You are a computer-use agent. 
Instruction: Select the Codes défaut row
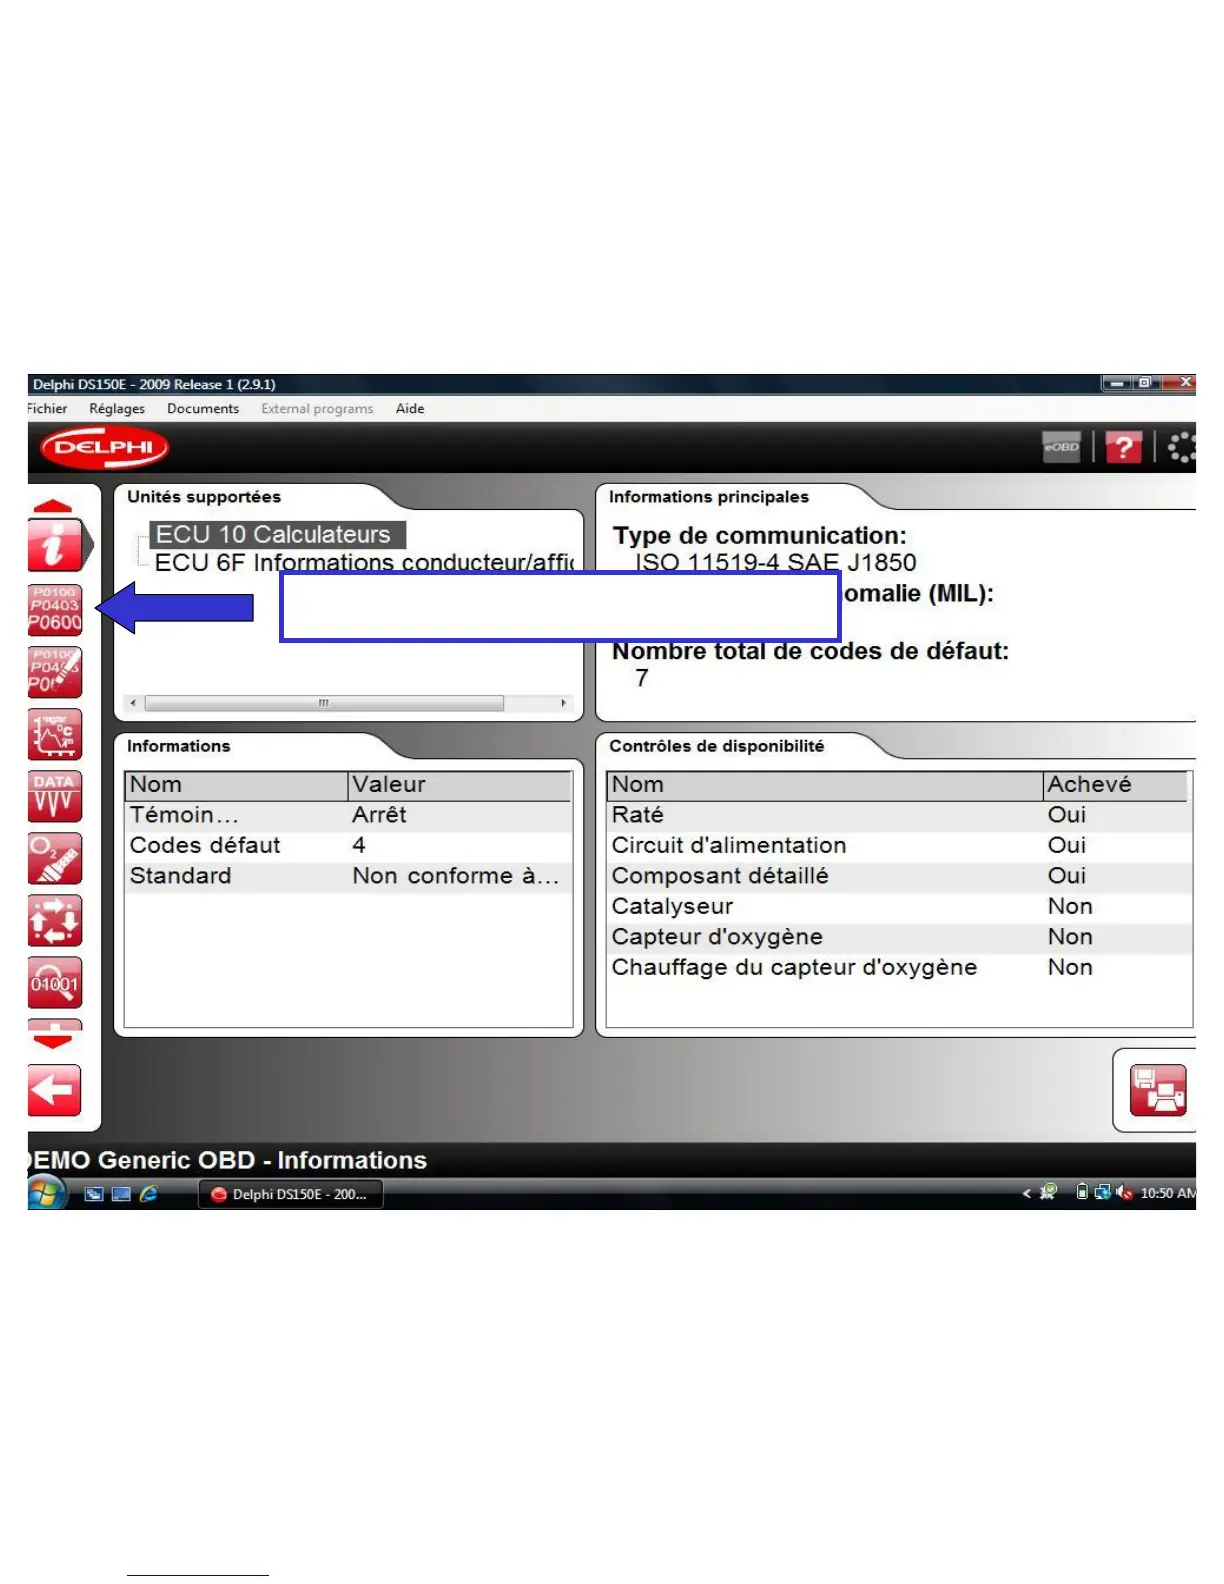pos(348,845)
